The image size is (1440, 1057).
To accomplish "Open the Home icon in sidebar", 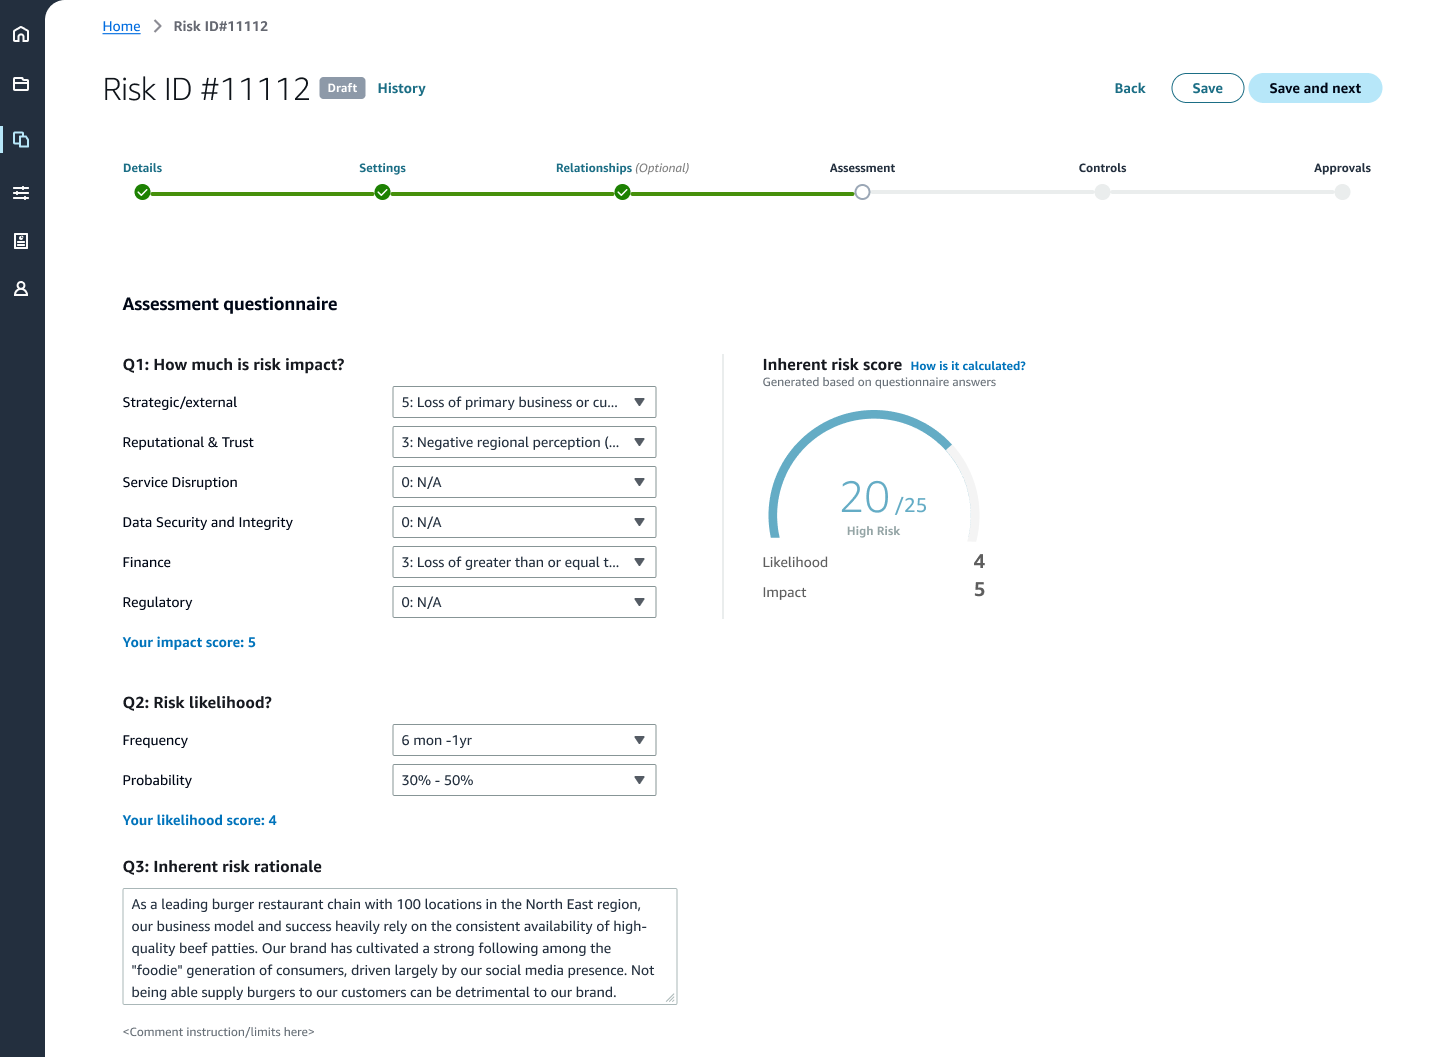I will [x=21, y=34].
